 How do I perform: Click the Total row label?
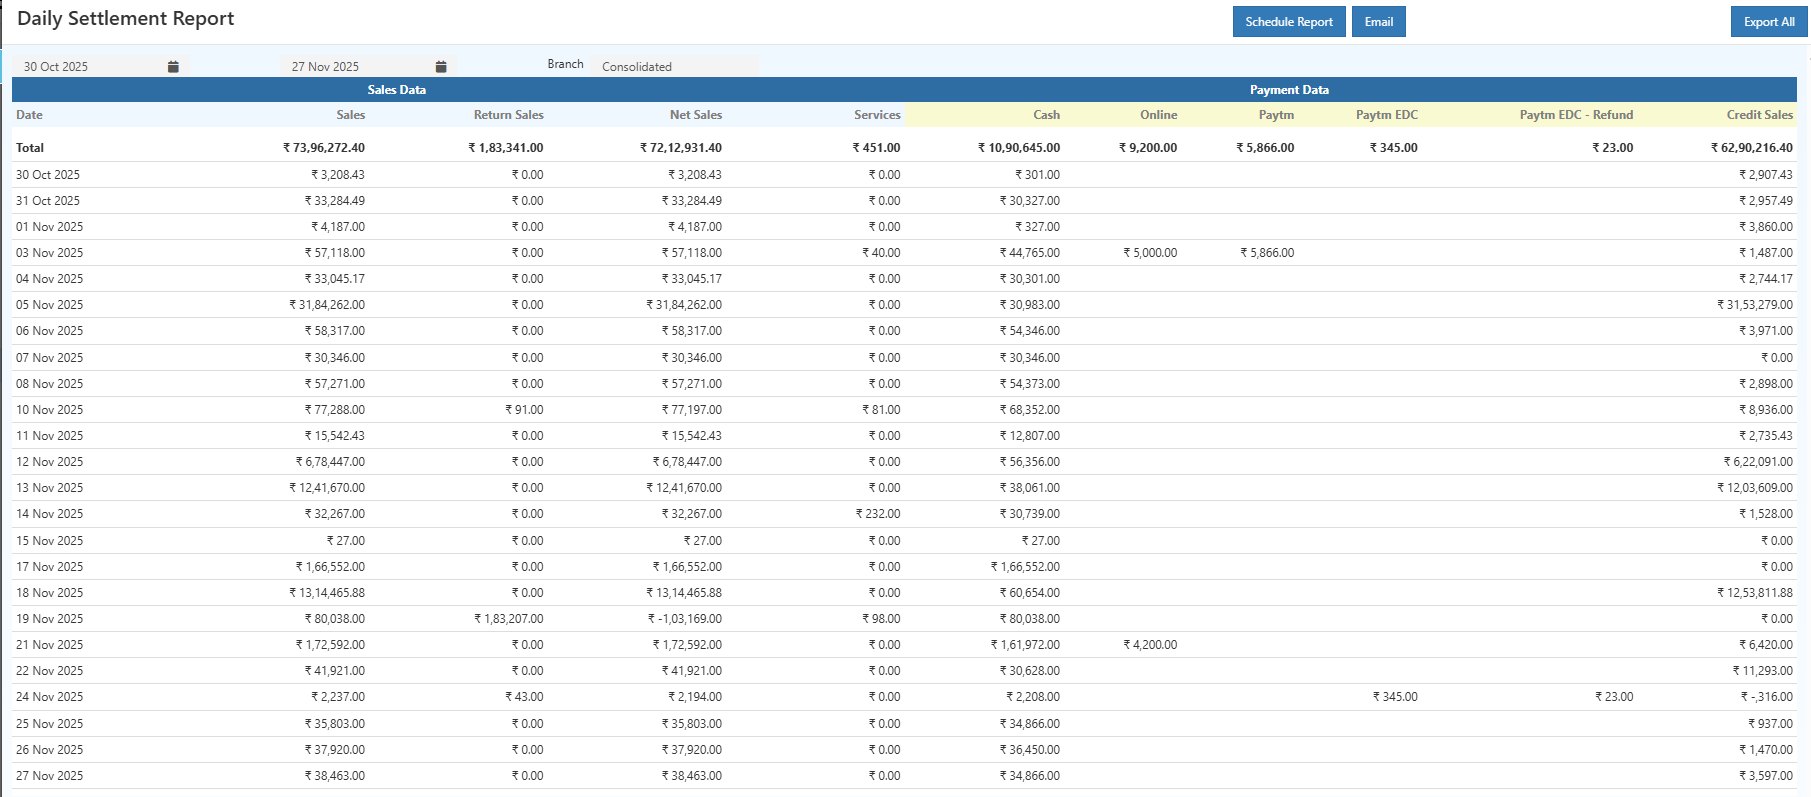(30, 148)
